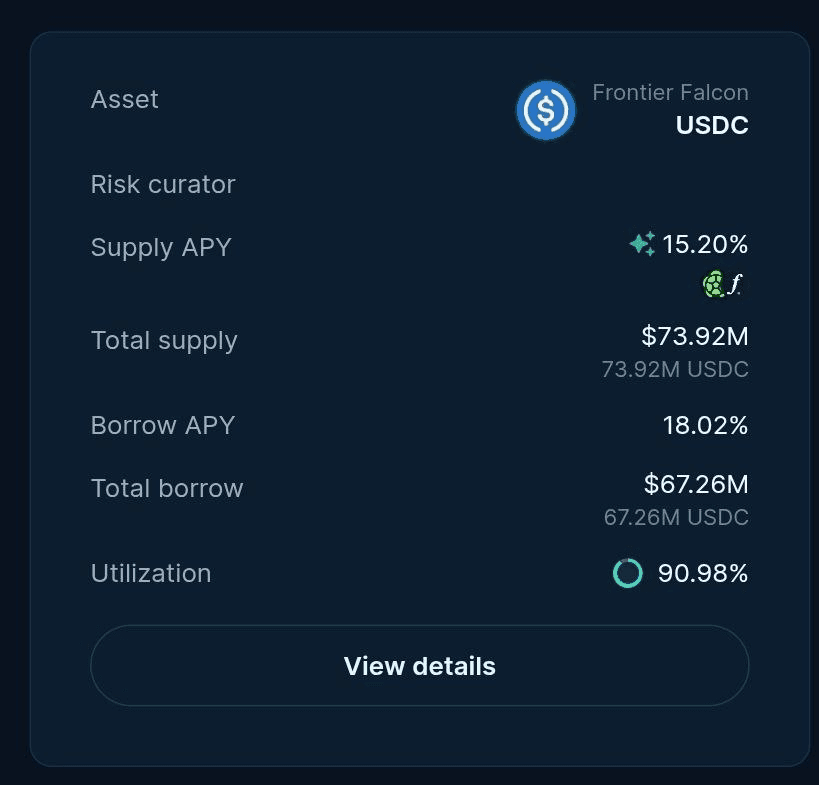Click the 15.20% supply APY value

point(705,244)
